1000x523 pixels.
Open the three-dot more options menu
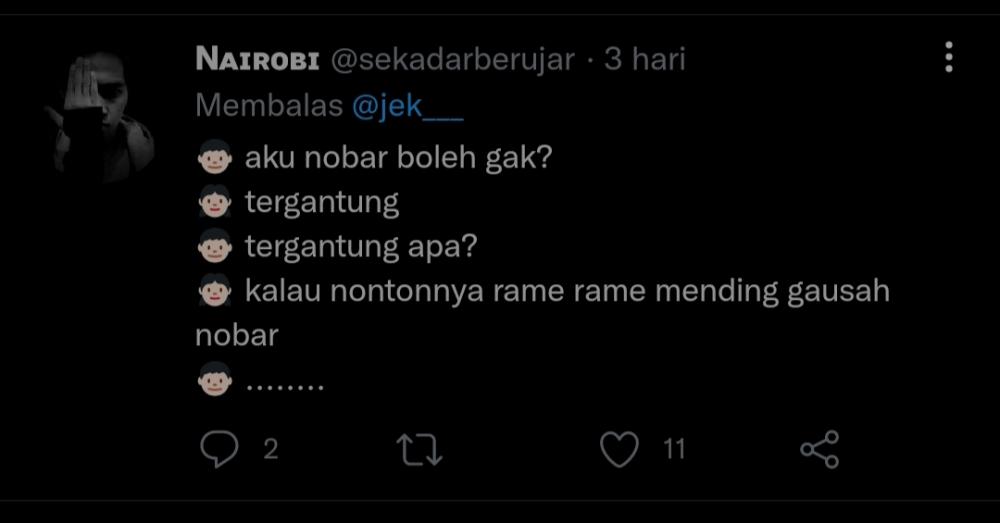tap(949, 57)
